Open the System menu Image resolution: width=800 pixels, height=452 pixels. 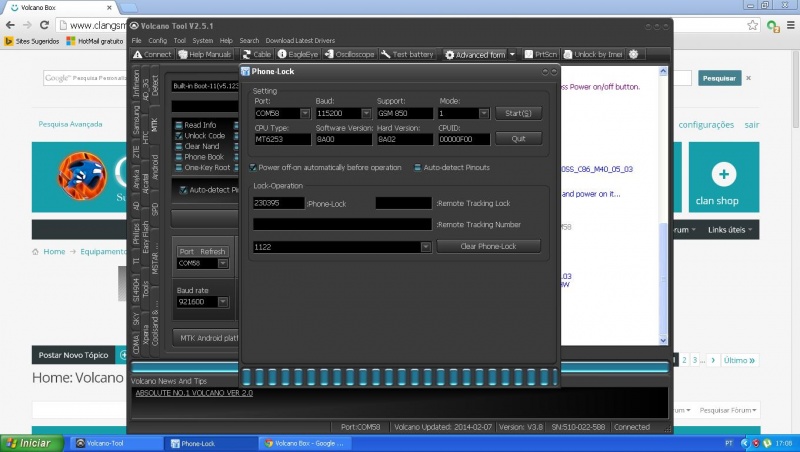tap(203, 41)
